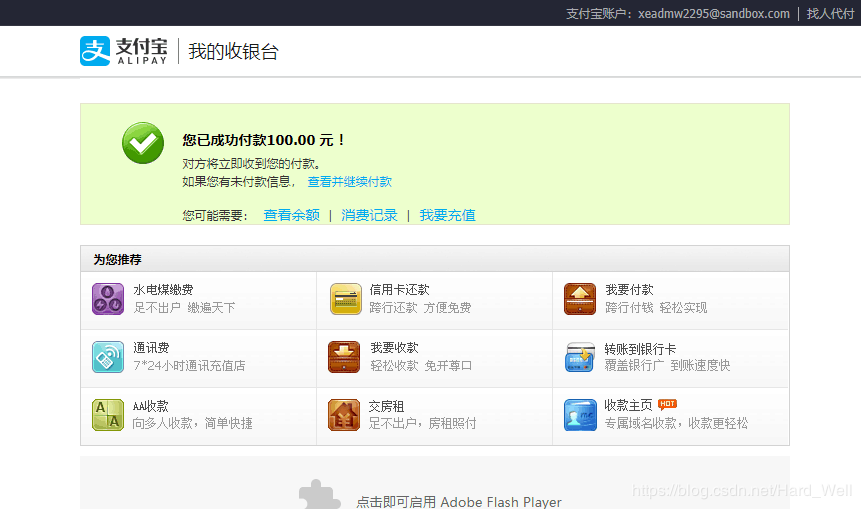Click the account email xeadmw2295@sandbox.com

(x=714, y=14)
